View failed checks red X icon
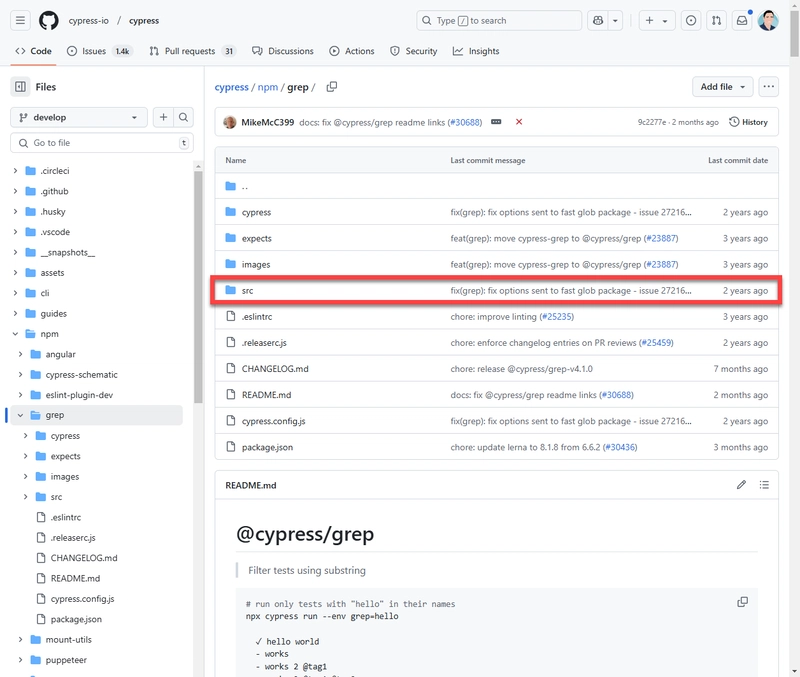The image size is (800, 677). tap(519, 122)
